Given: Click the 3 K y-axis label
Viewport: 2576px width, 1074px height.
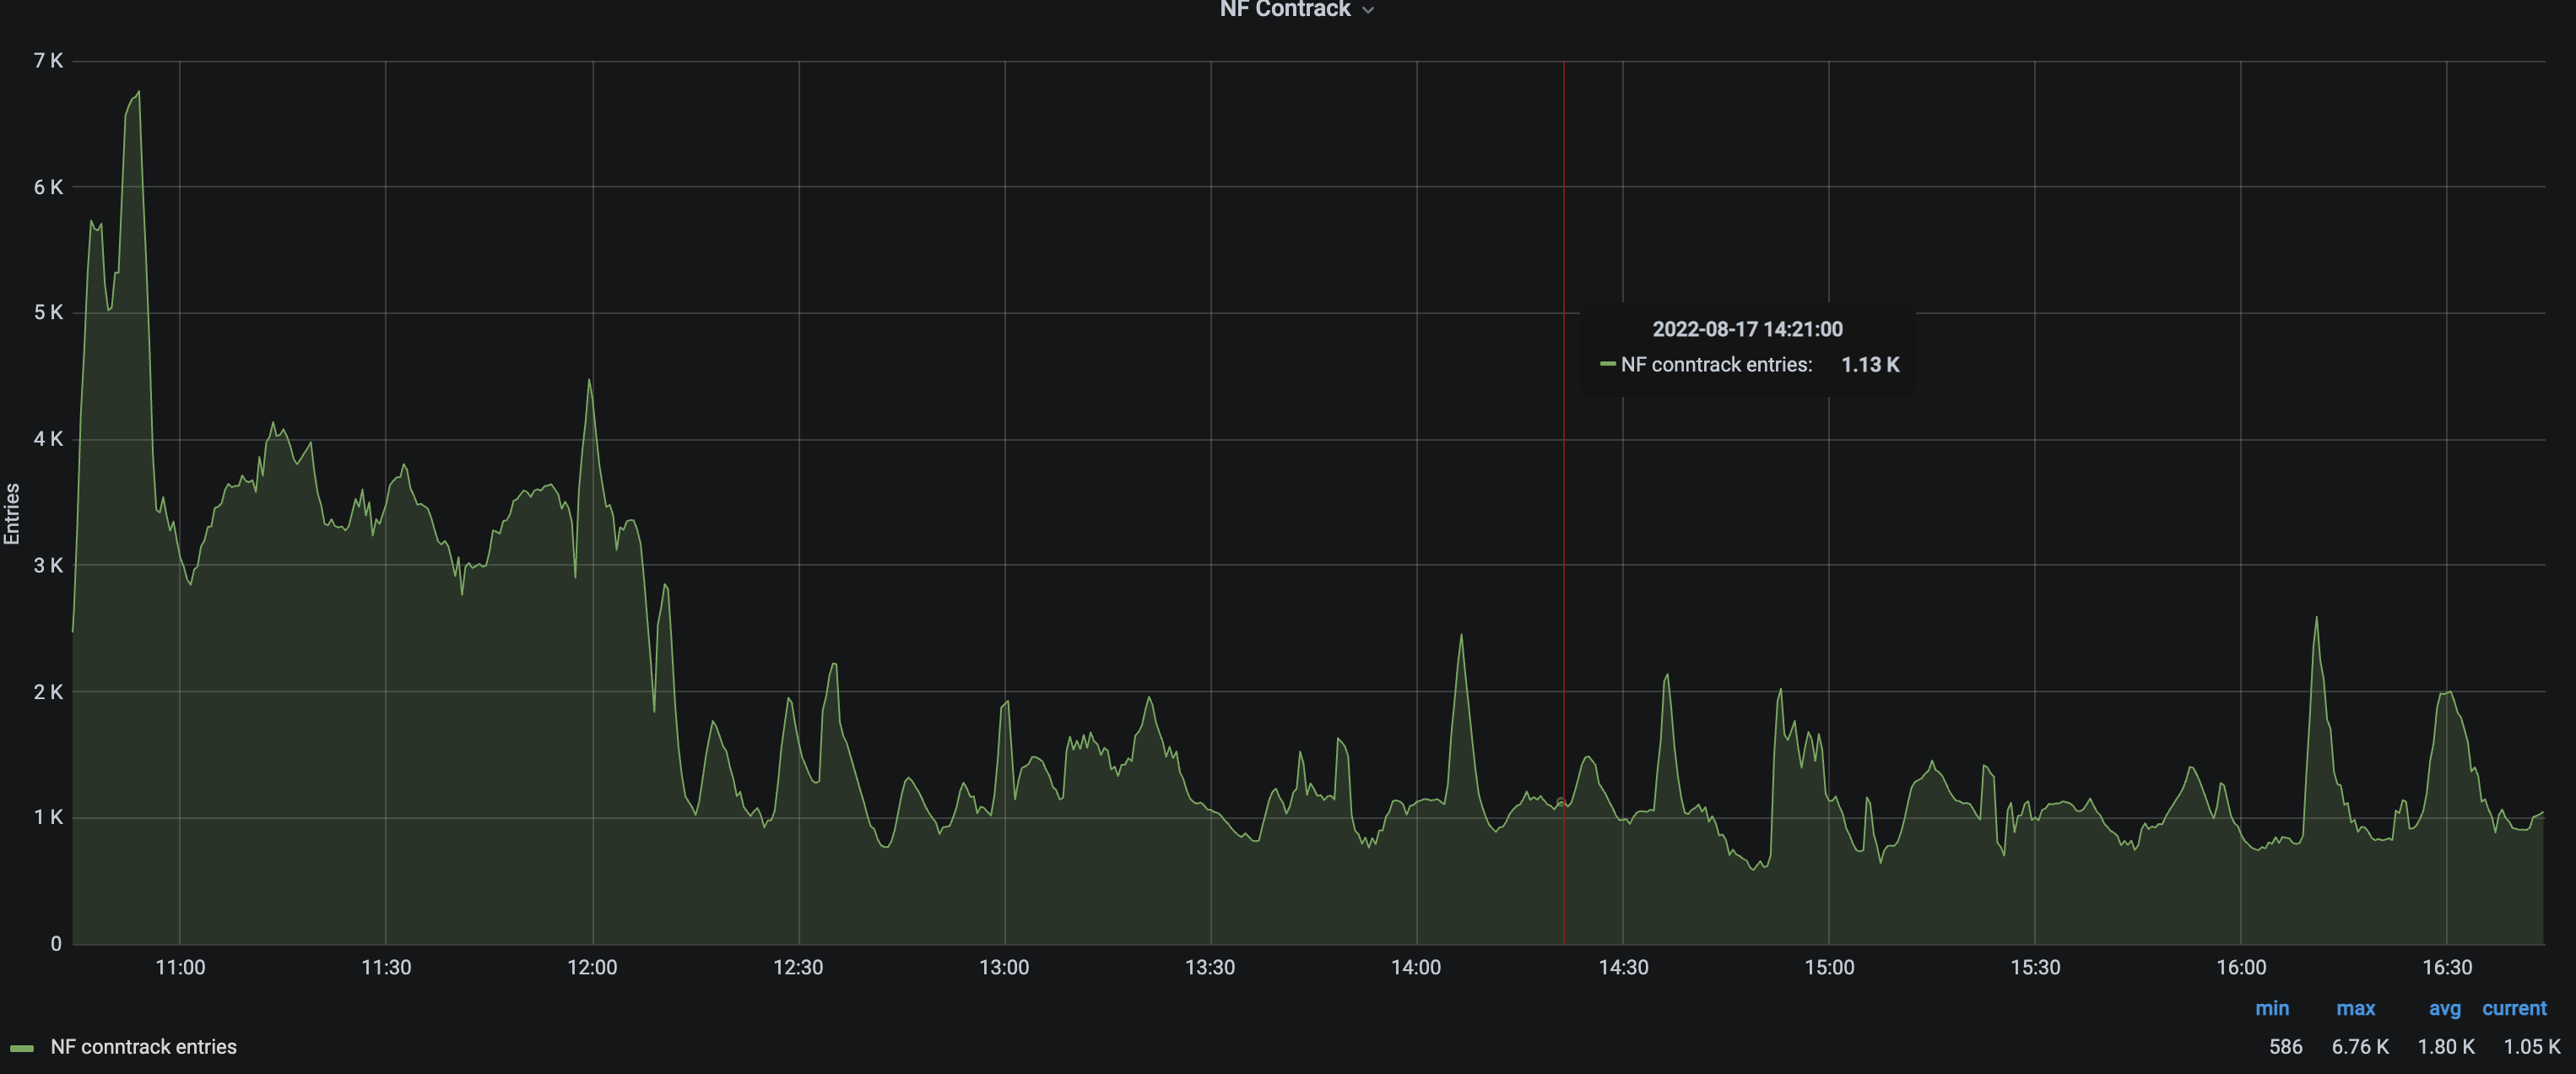Looking at the screenshot, I should pos(48,565).
